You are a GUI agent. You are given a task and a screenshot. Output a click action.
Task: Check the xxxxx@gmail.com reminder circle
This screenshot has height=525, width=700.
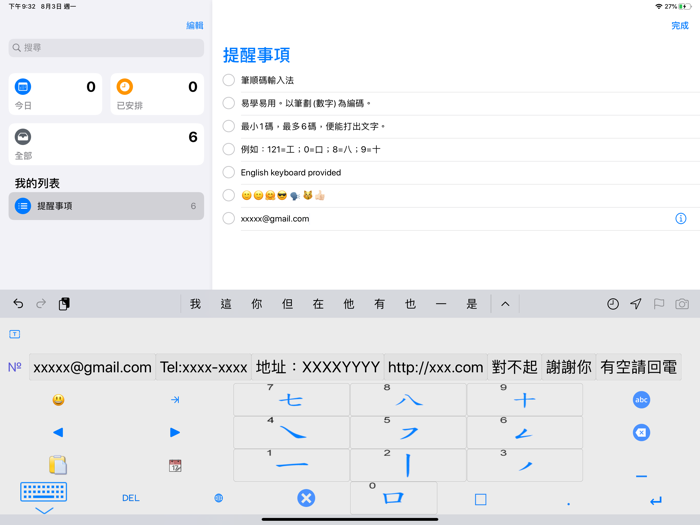pos(229,218)
